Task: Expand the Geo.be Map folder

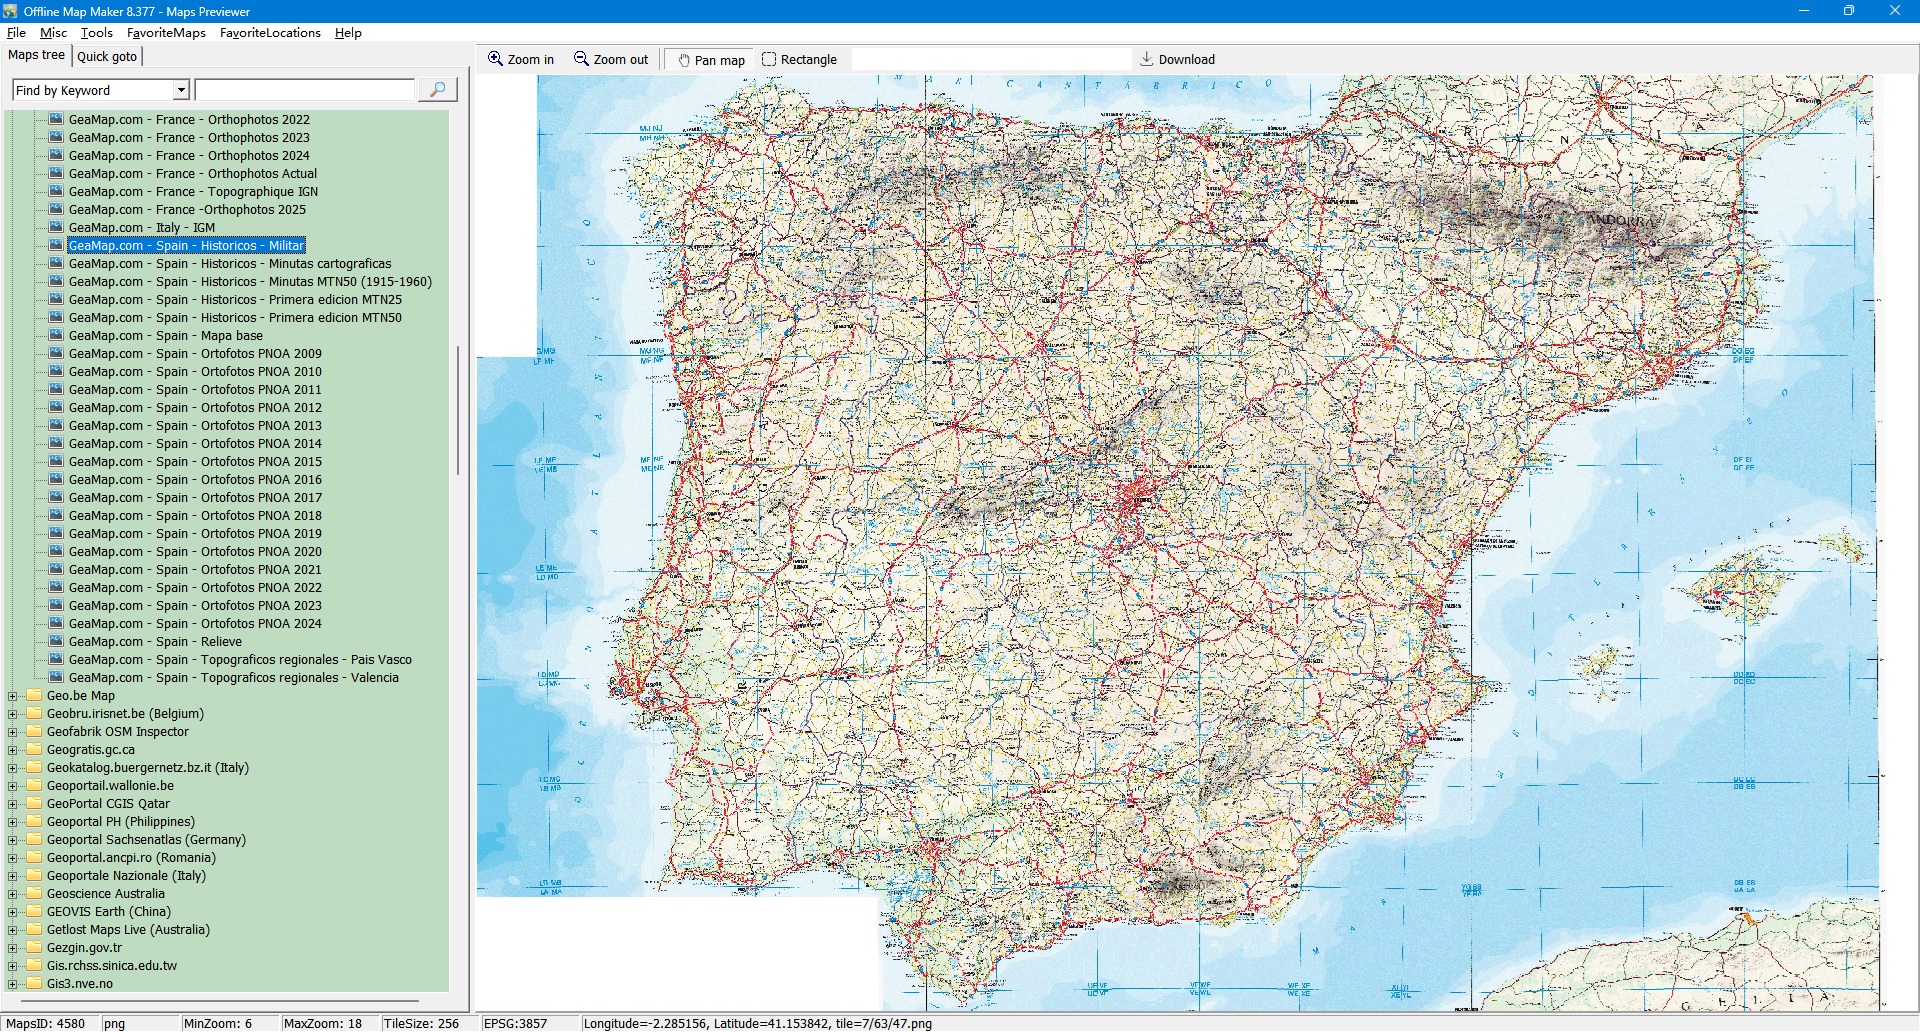Action: coord(12,696)
